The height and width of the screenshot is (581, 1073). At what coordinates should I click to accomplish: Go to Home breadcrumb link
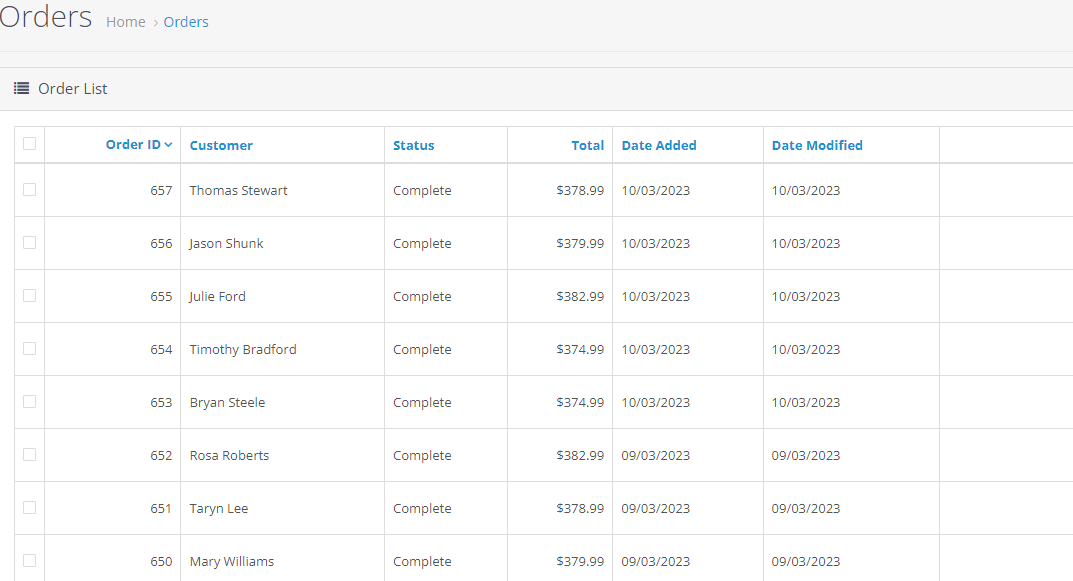click(x=125, y=22)
